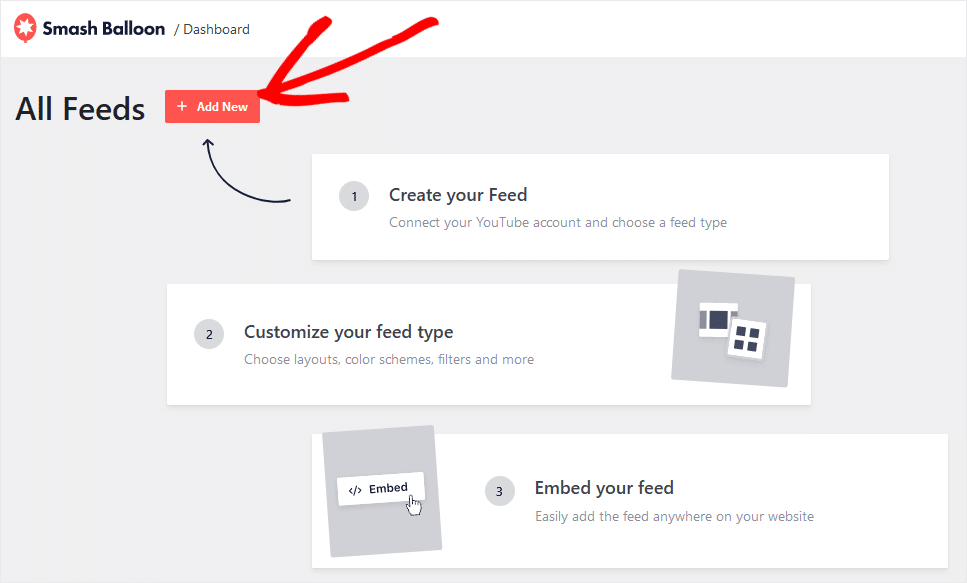The image size is (967, 583).
Task: Open the Dashboard breadcrumb item
Action: [216, 28]
